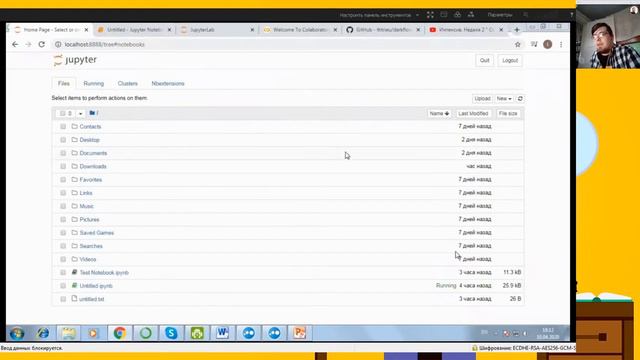Click the Jupyter logo
640x360 pixels.
(x=76, y=60)
